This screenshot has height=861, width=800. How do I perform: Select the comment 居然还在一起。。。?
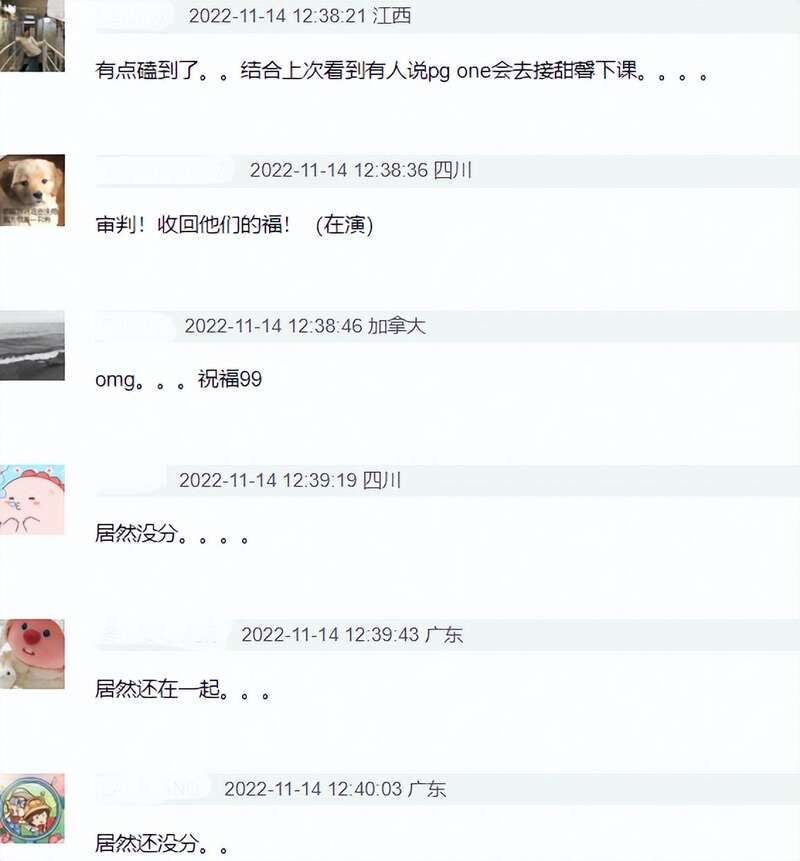(x=183, y=689)
